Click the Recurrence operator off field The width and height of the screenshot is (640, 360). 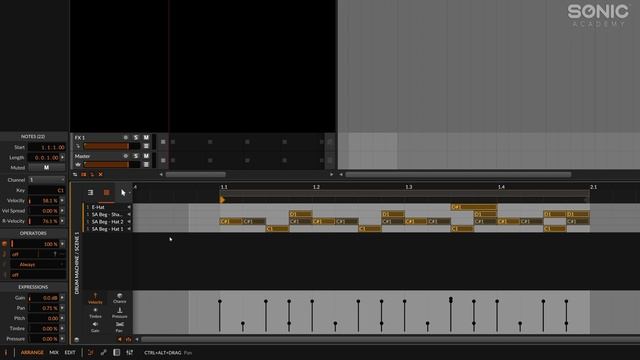click(38, 275)
